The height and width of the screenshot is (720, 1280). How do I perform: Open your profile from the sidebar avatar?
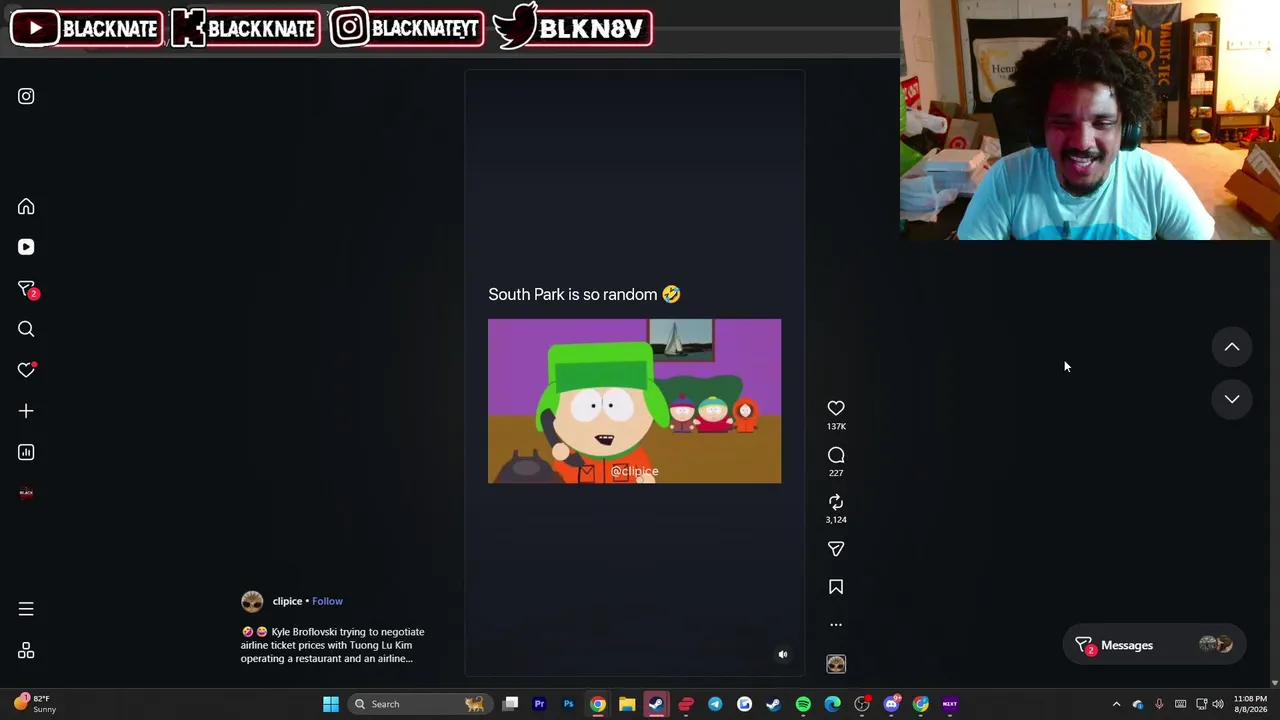(26, 493)
